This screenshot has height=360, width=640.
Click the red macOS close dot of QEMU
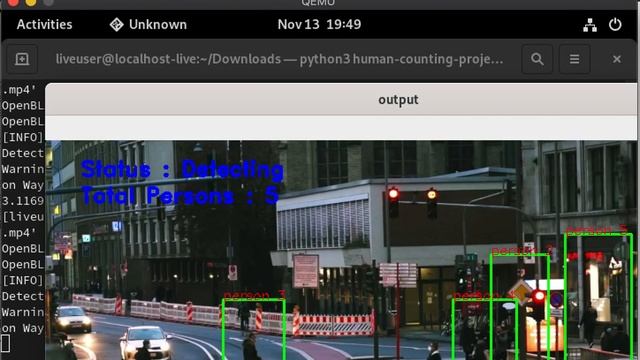click(13, 2)
